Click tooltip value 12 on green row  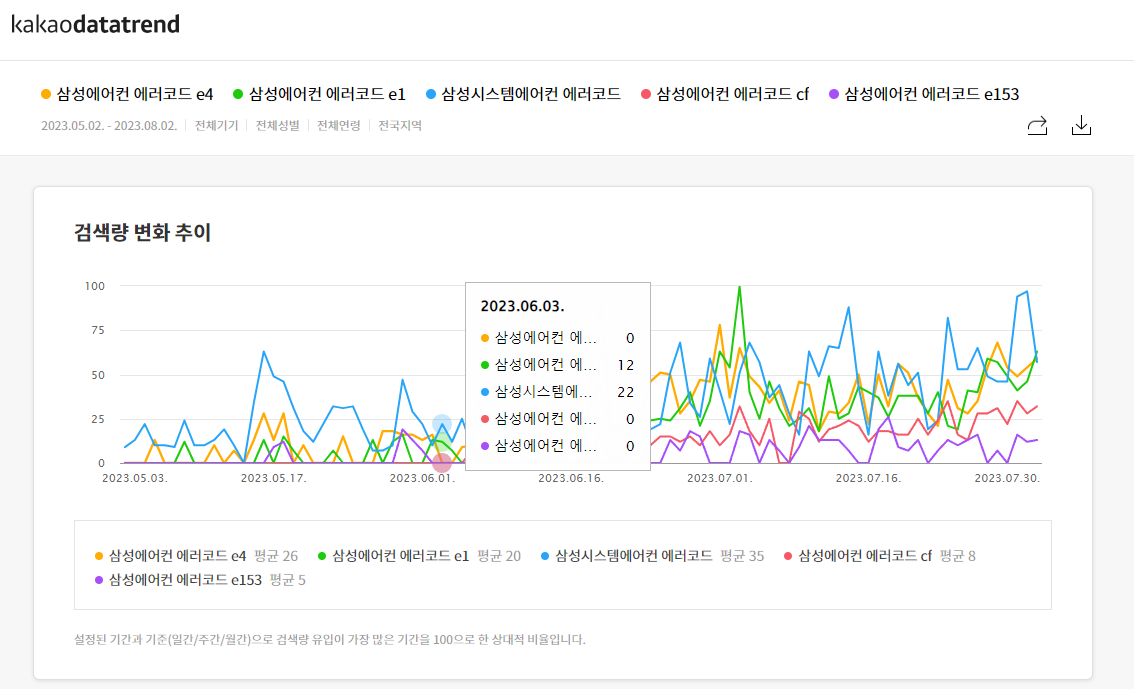click(626, 365)
